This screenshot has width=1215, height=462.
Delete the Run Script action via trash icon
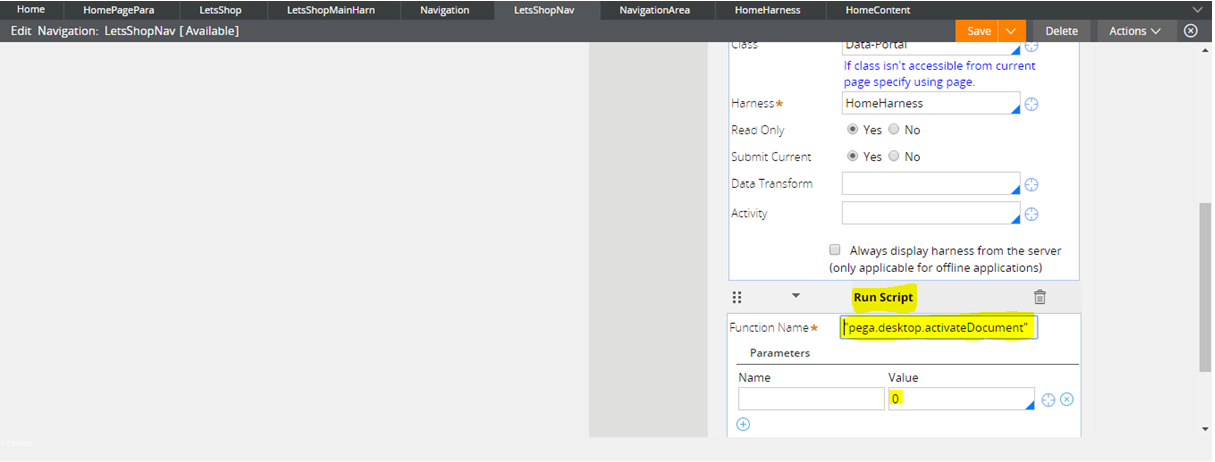click(1040, 297)
